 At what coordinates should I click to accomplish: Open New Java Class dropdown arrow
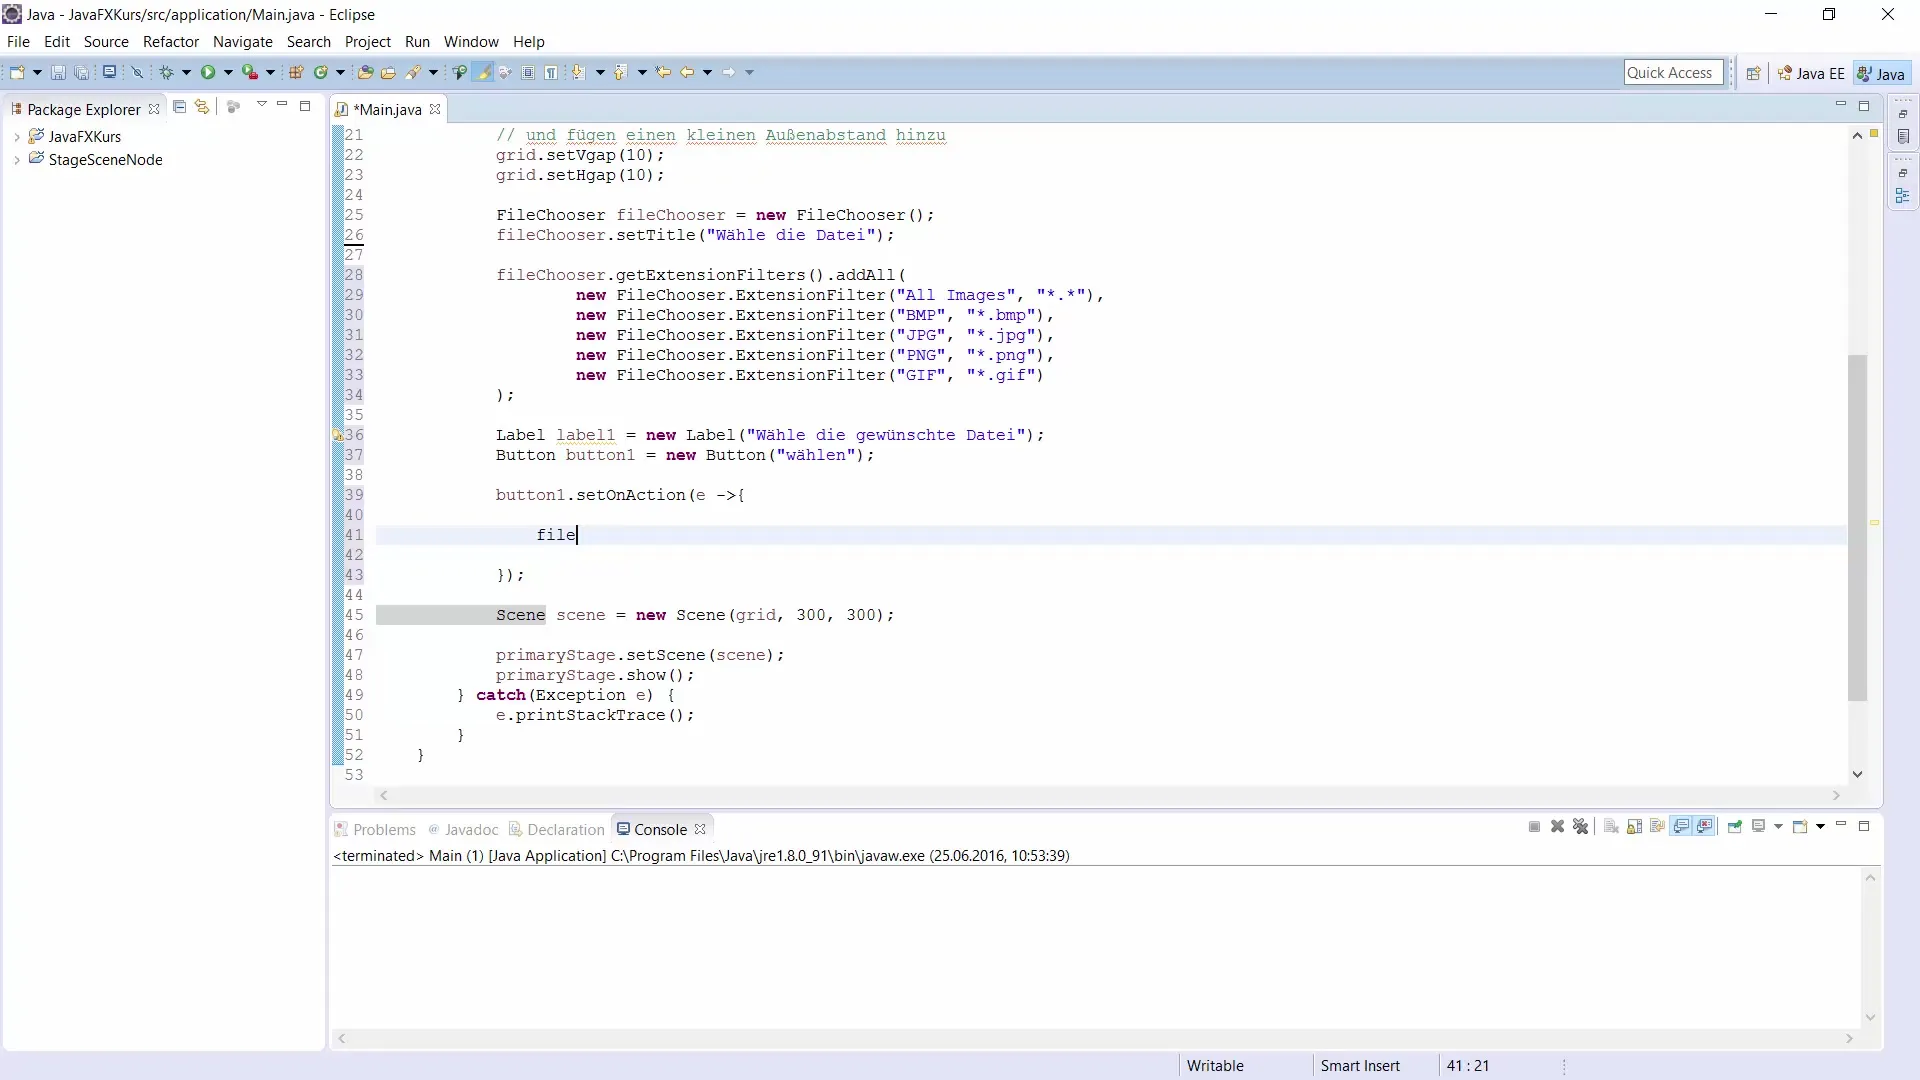(340, 72)
